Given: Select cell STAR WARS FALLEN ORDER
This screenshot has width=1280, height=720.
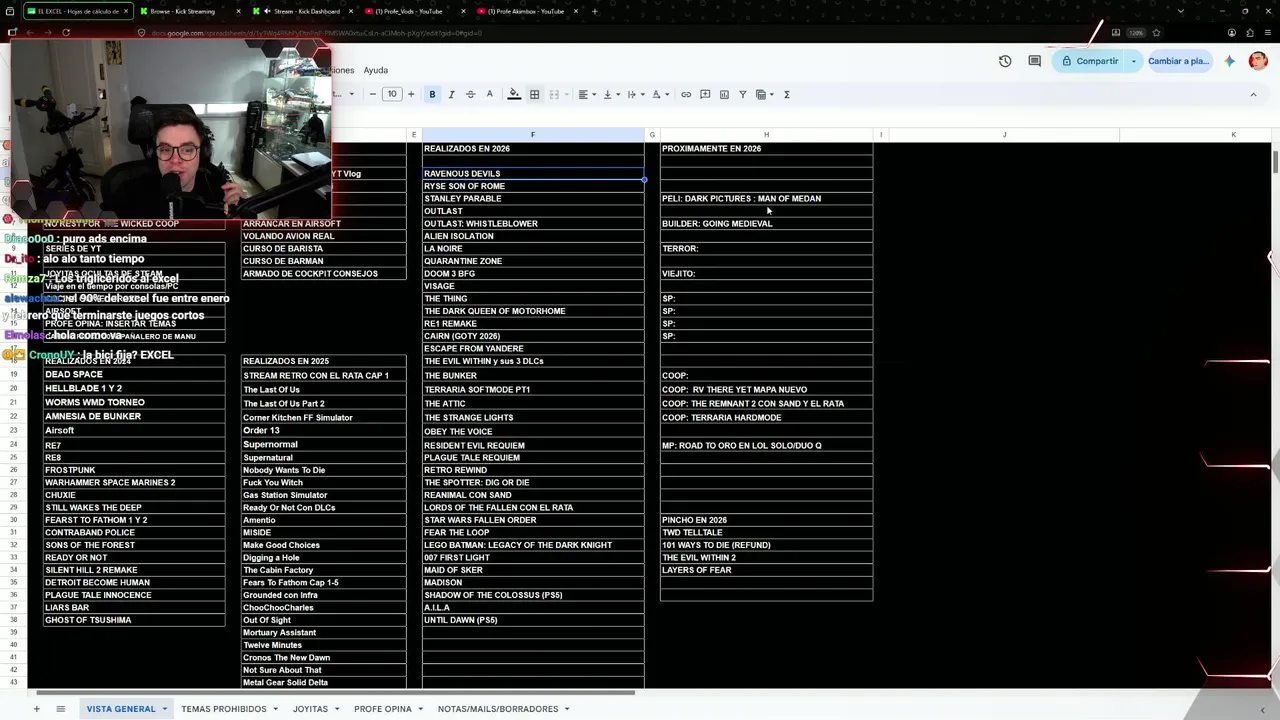Looking at the screenshot, I should coord(533,520).
